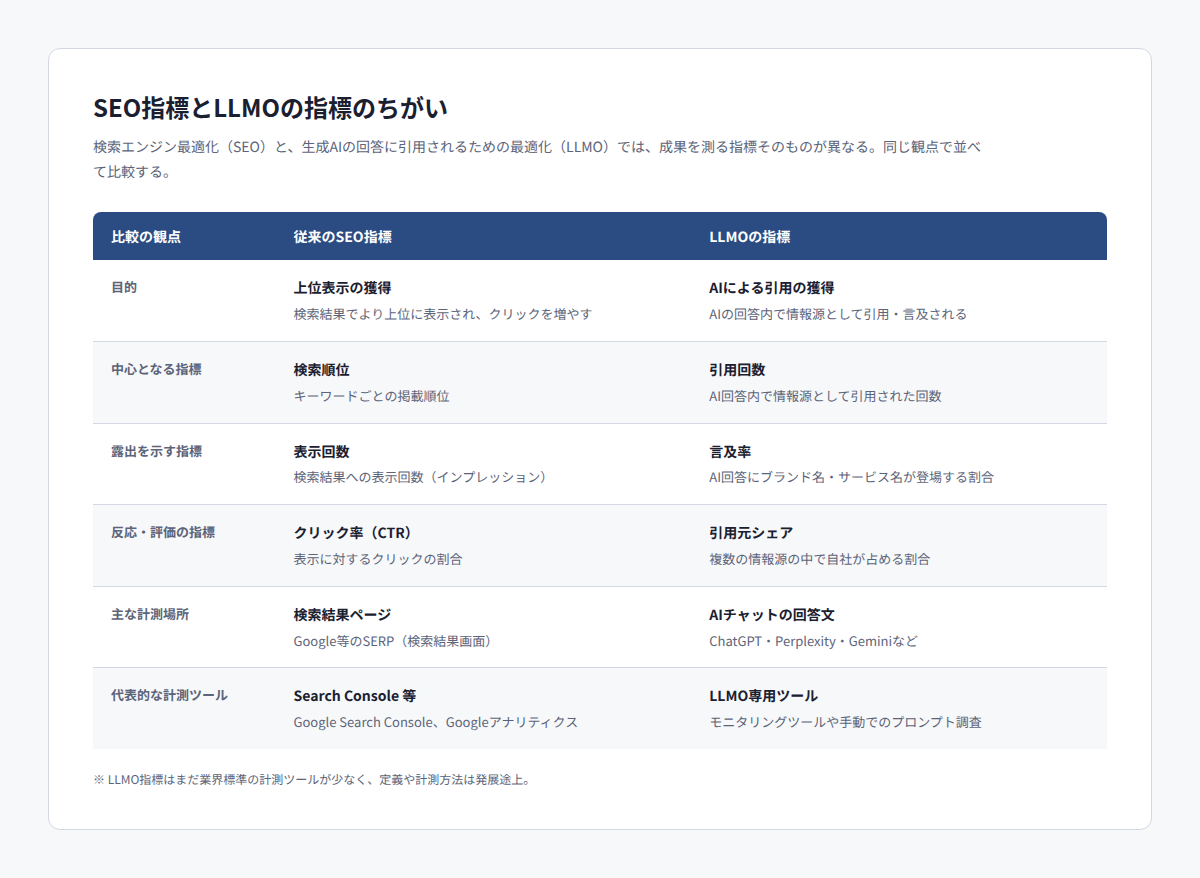The width and height of the screenshot is (1200, 878).
Task: Select the cell title AIによる引用の獲得
Action: (771, 288)
